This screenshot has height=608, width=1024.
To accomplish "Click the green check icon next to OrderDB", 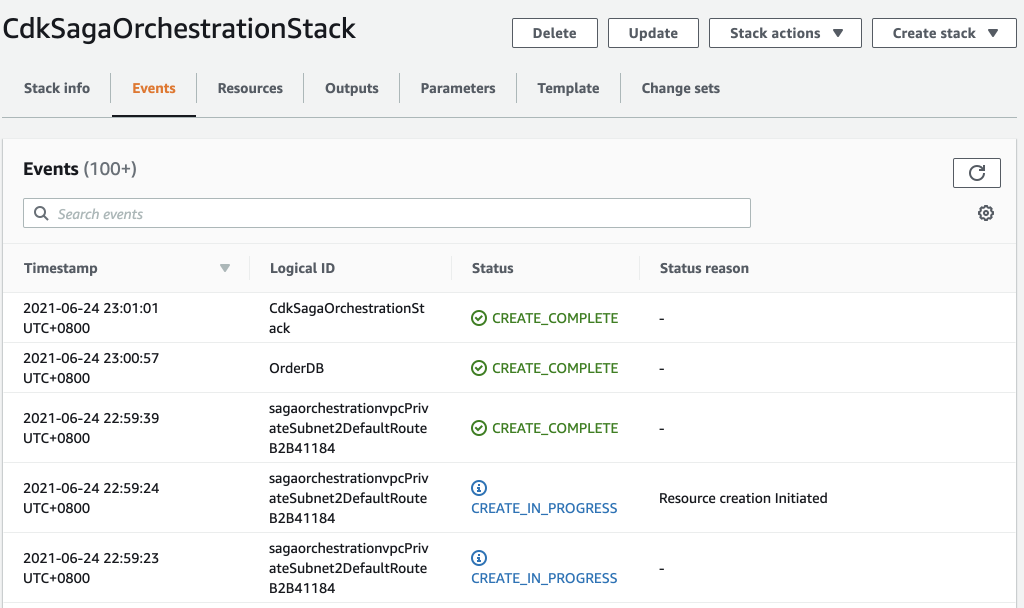I will click(x=479, y=367).
